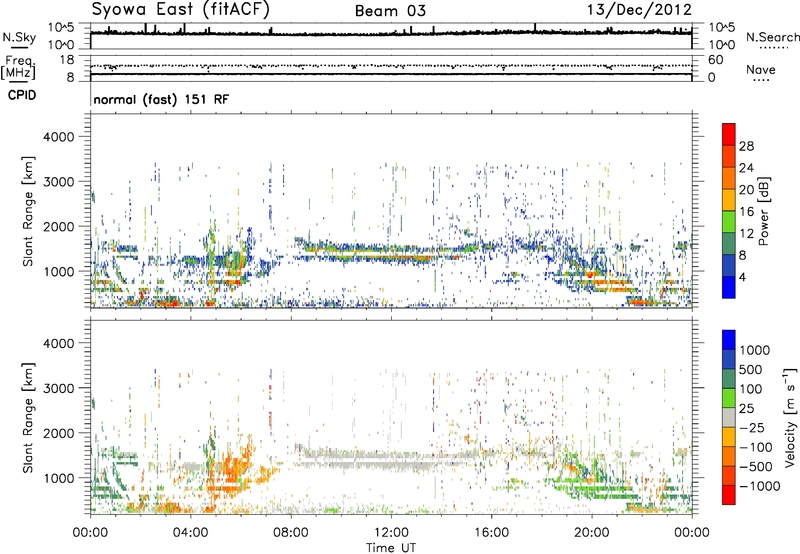Click the '04:00' time axis label
The image size is (800, 554).
pyautogui.click(x=191, y=533)
